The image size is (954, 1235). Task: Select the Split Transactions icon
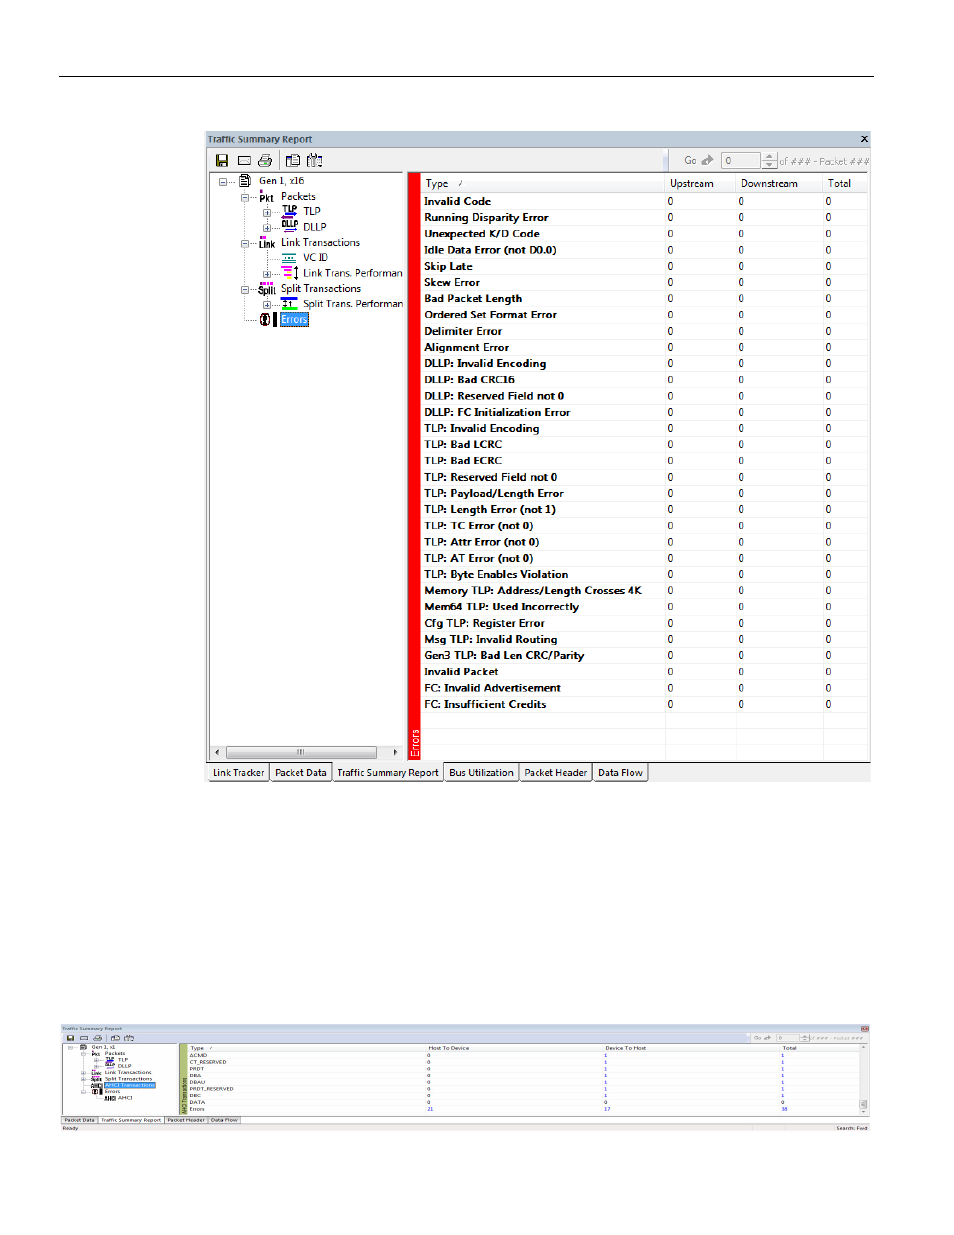click(267, 289)
